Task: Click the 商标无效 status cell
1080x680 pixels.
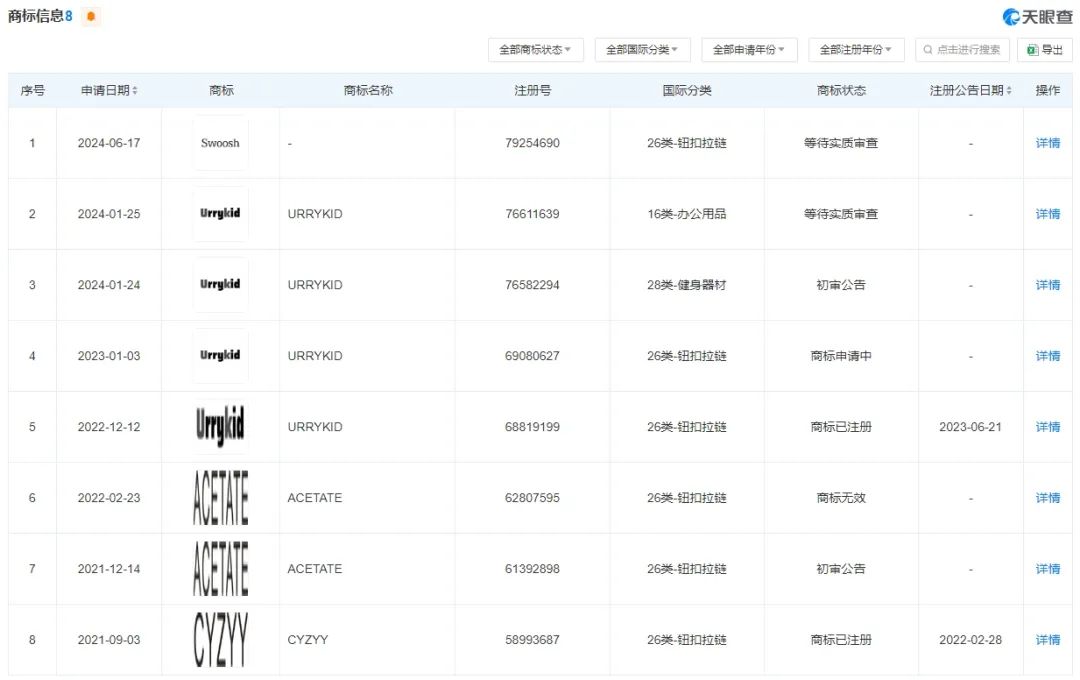Action: (841, 498)
